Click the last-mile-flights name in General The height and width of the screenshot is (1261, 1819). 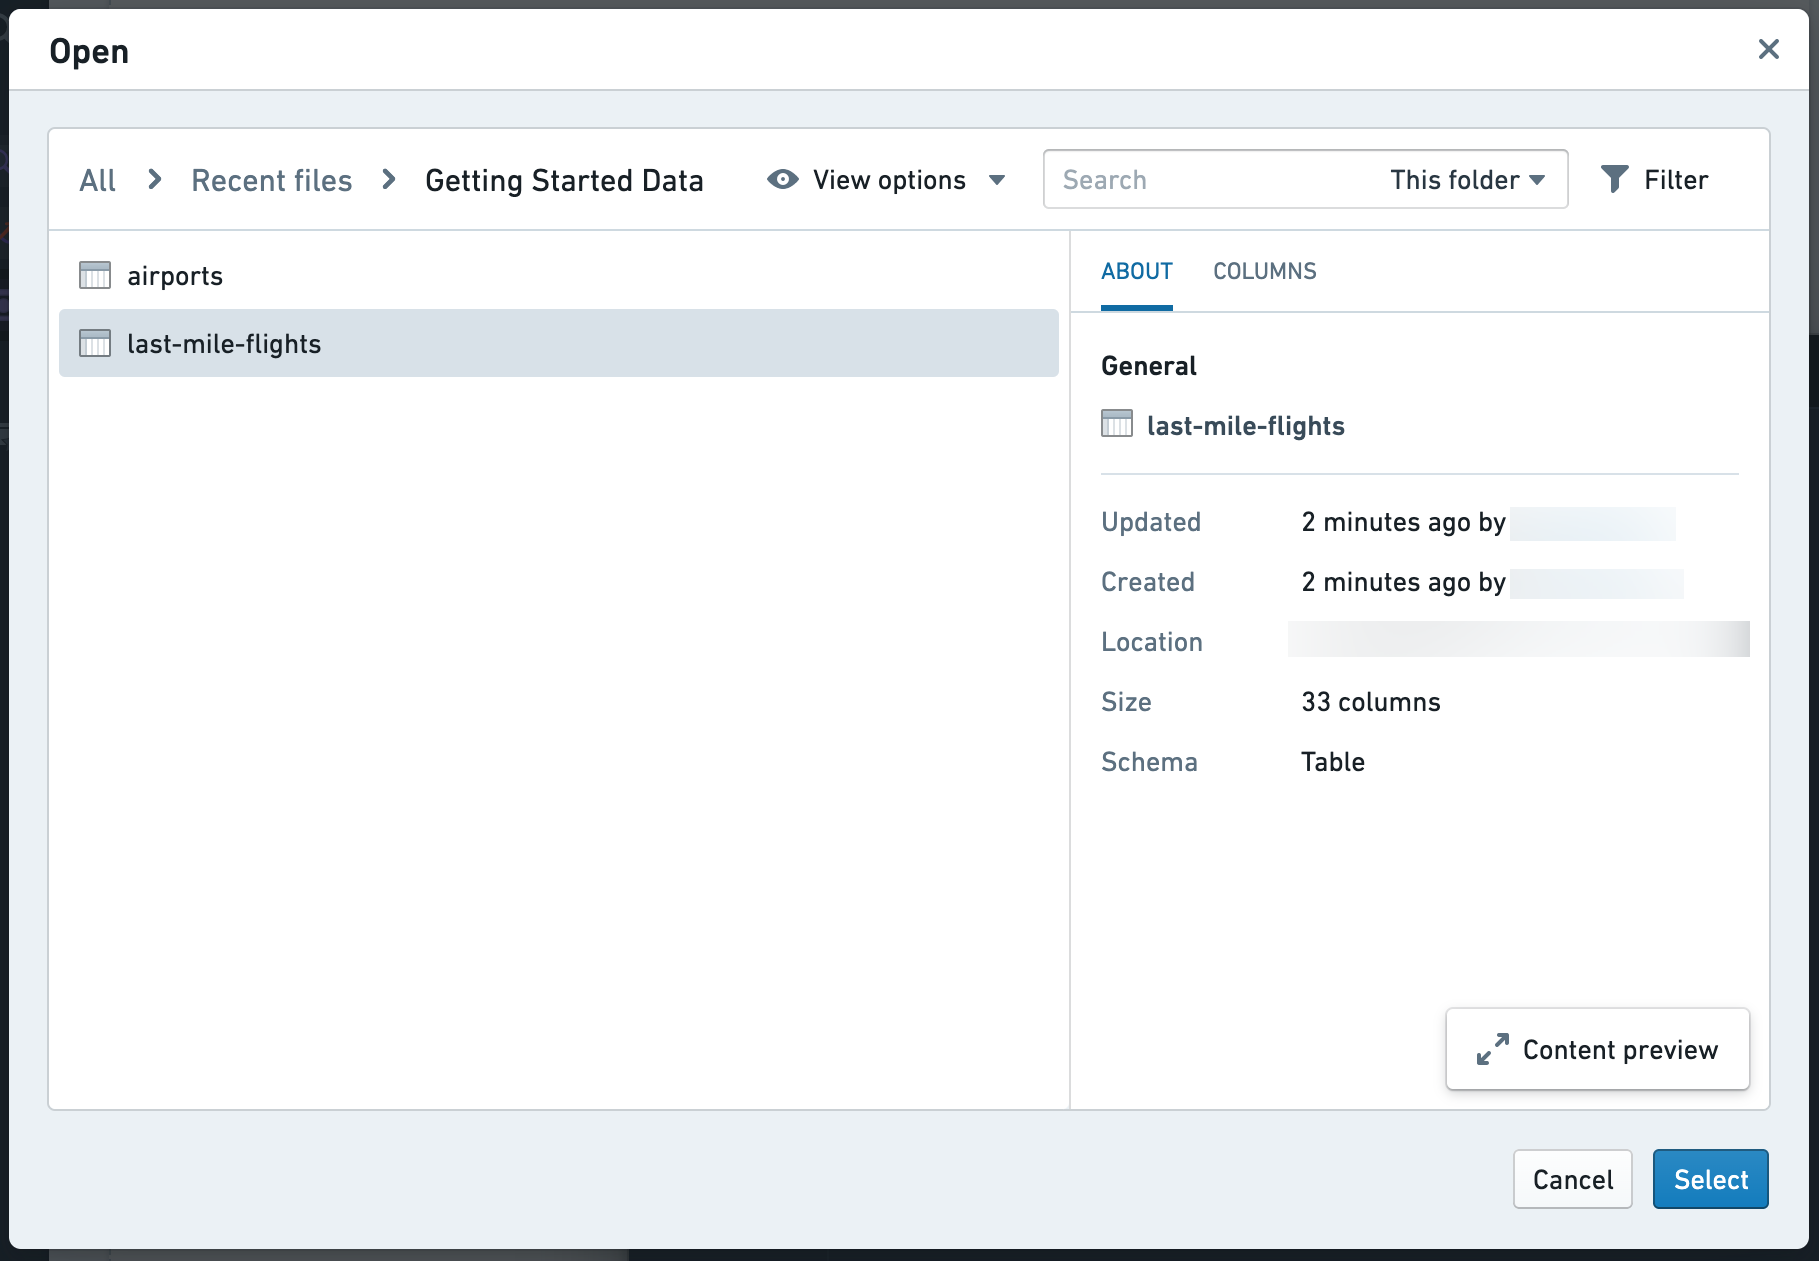point(1245,426)
